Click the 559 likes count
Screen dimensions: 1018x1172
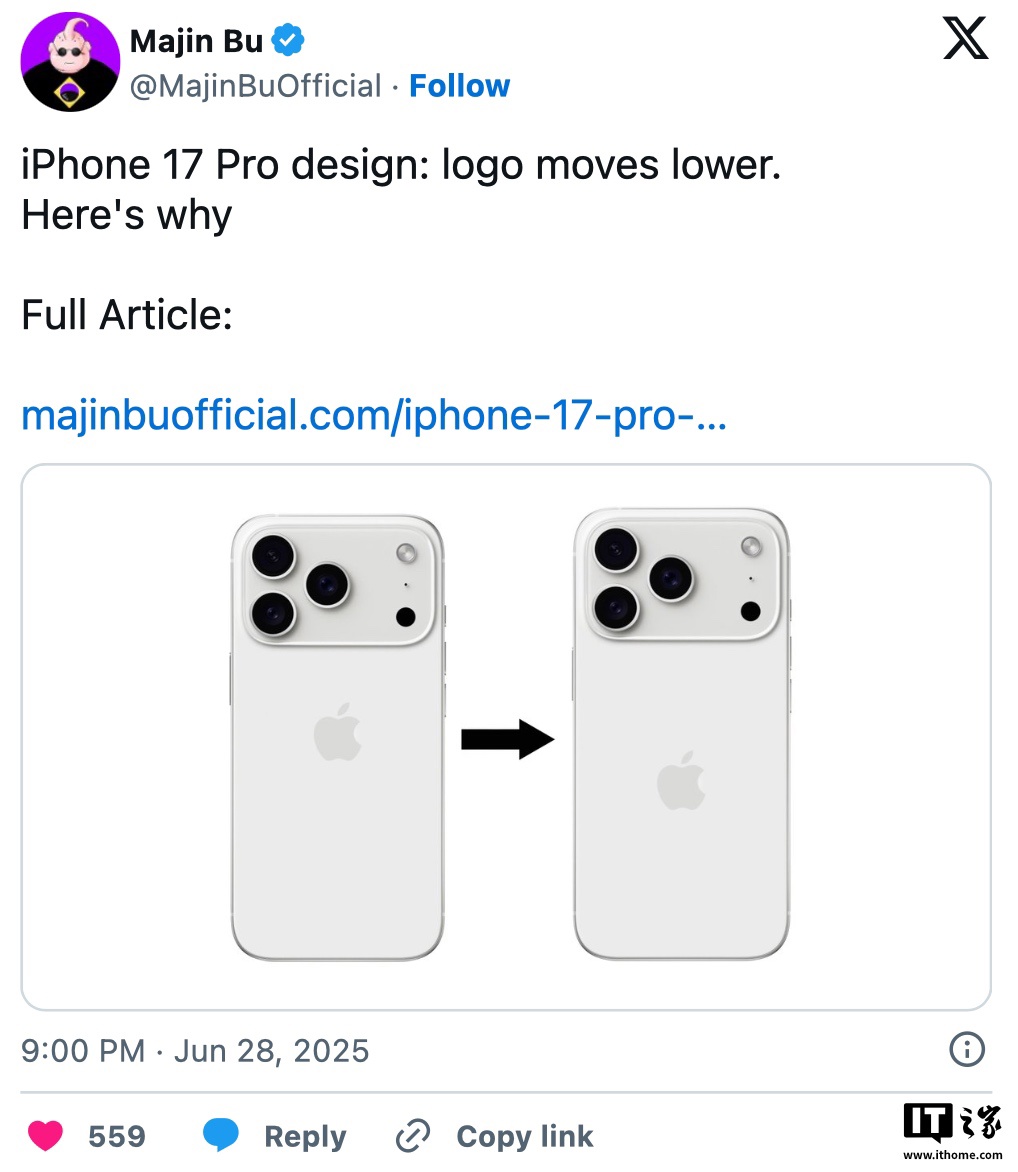[117, 1137]
